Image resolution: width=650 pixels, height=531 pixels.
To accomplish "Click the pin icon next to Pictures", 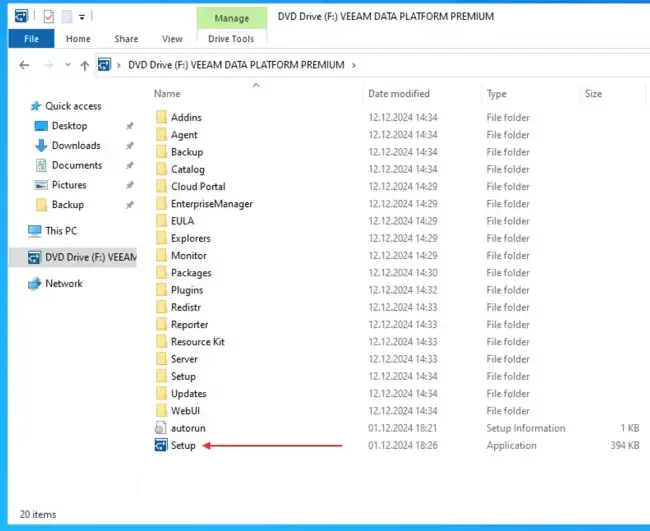I will click(130, 185).
